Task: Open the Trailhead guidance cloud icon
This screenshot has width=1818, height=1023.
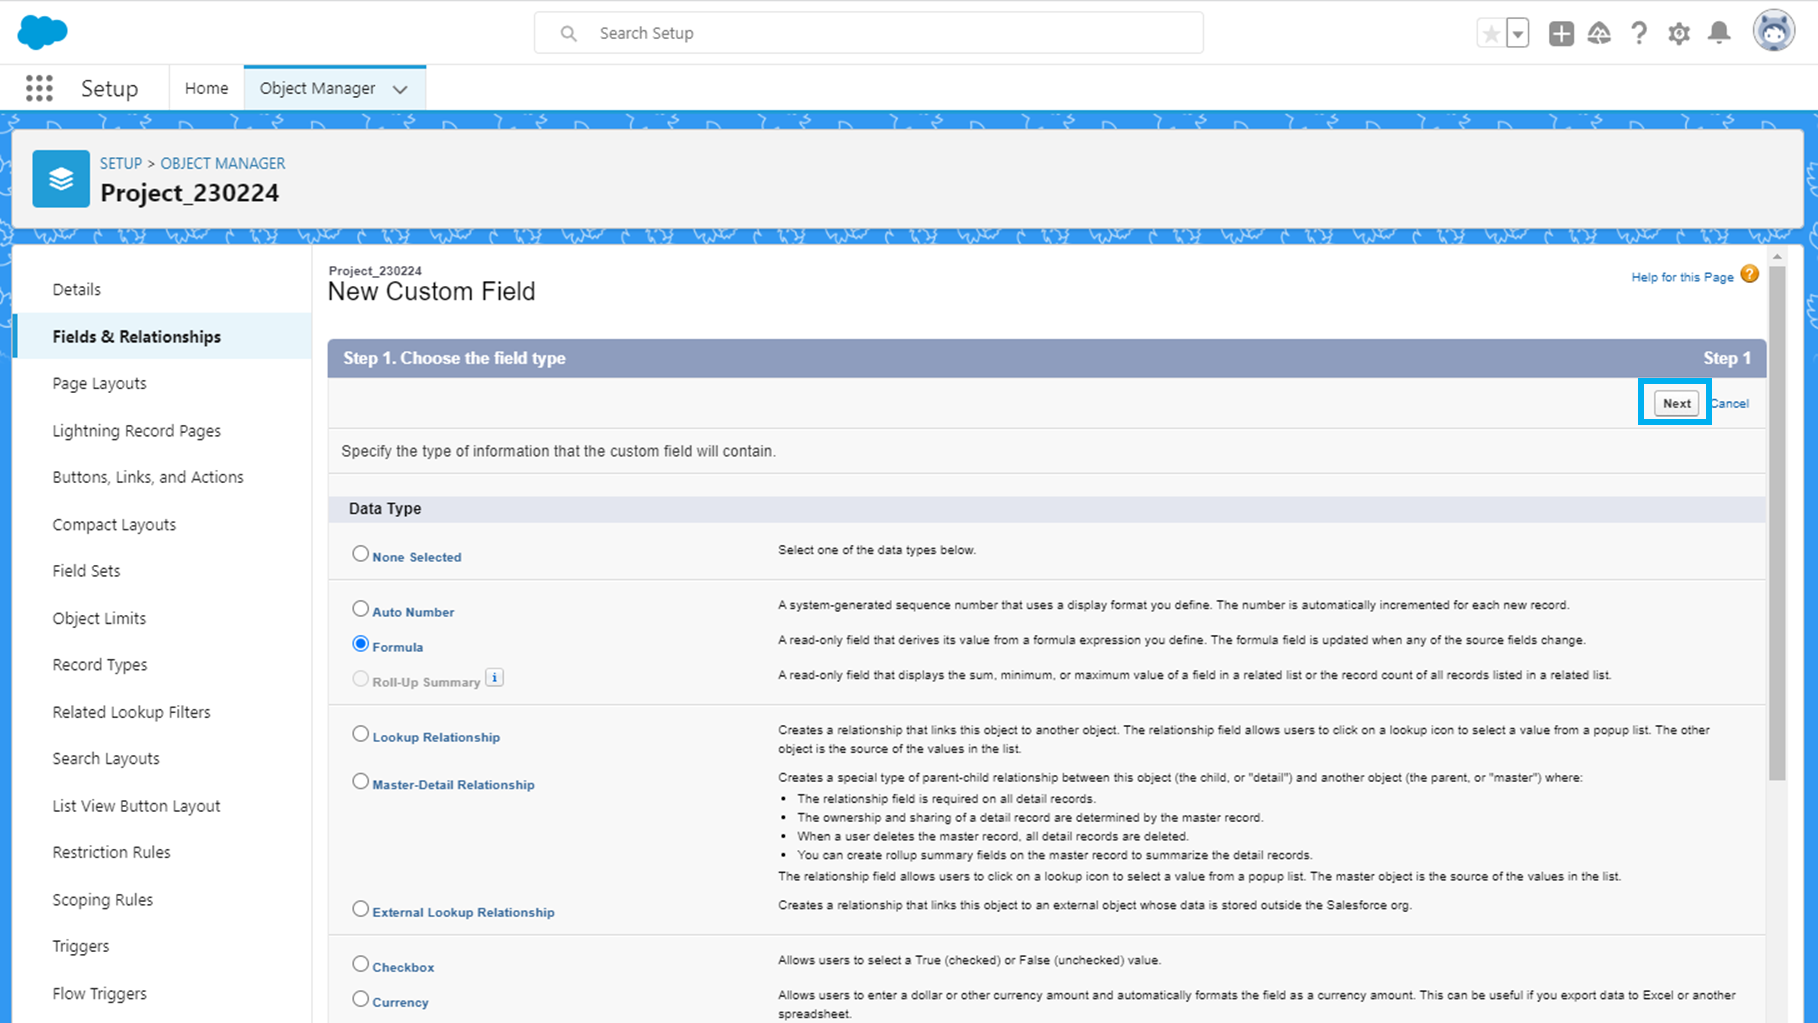Action: [x=1599, y=33]
